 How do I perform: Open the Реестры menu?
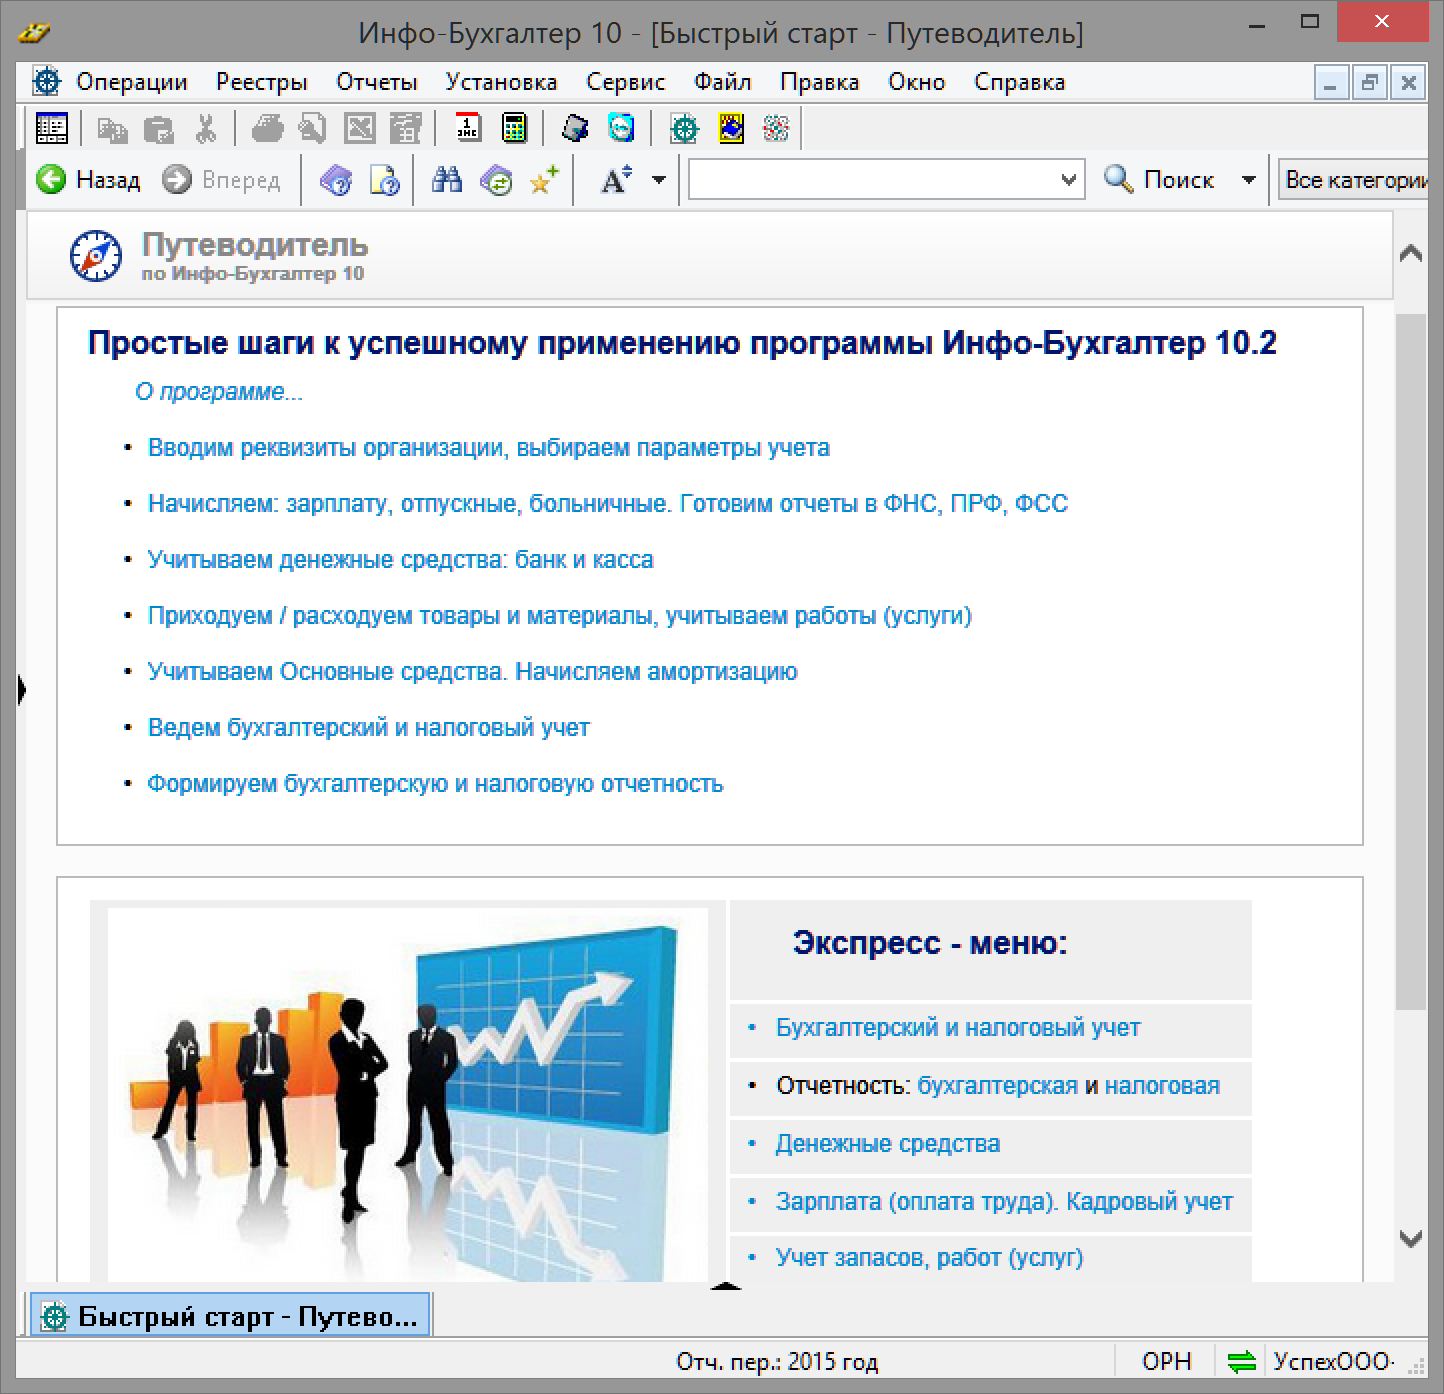tap(261, 82)
